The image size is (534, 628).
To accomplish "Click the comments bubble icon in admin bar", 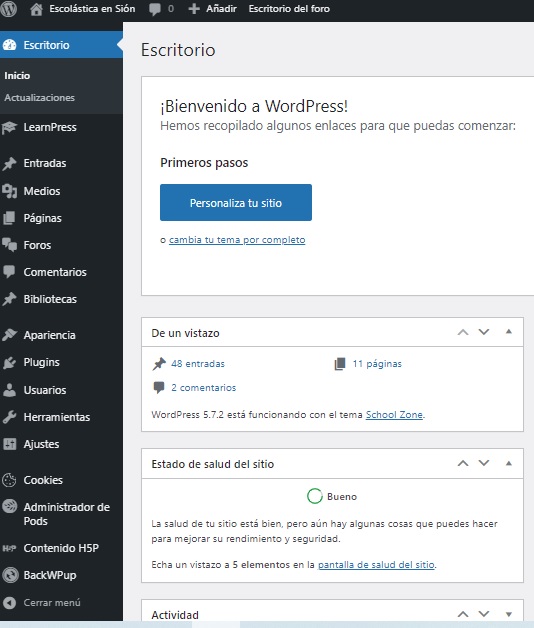I will point(154,9).
